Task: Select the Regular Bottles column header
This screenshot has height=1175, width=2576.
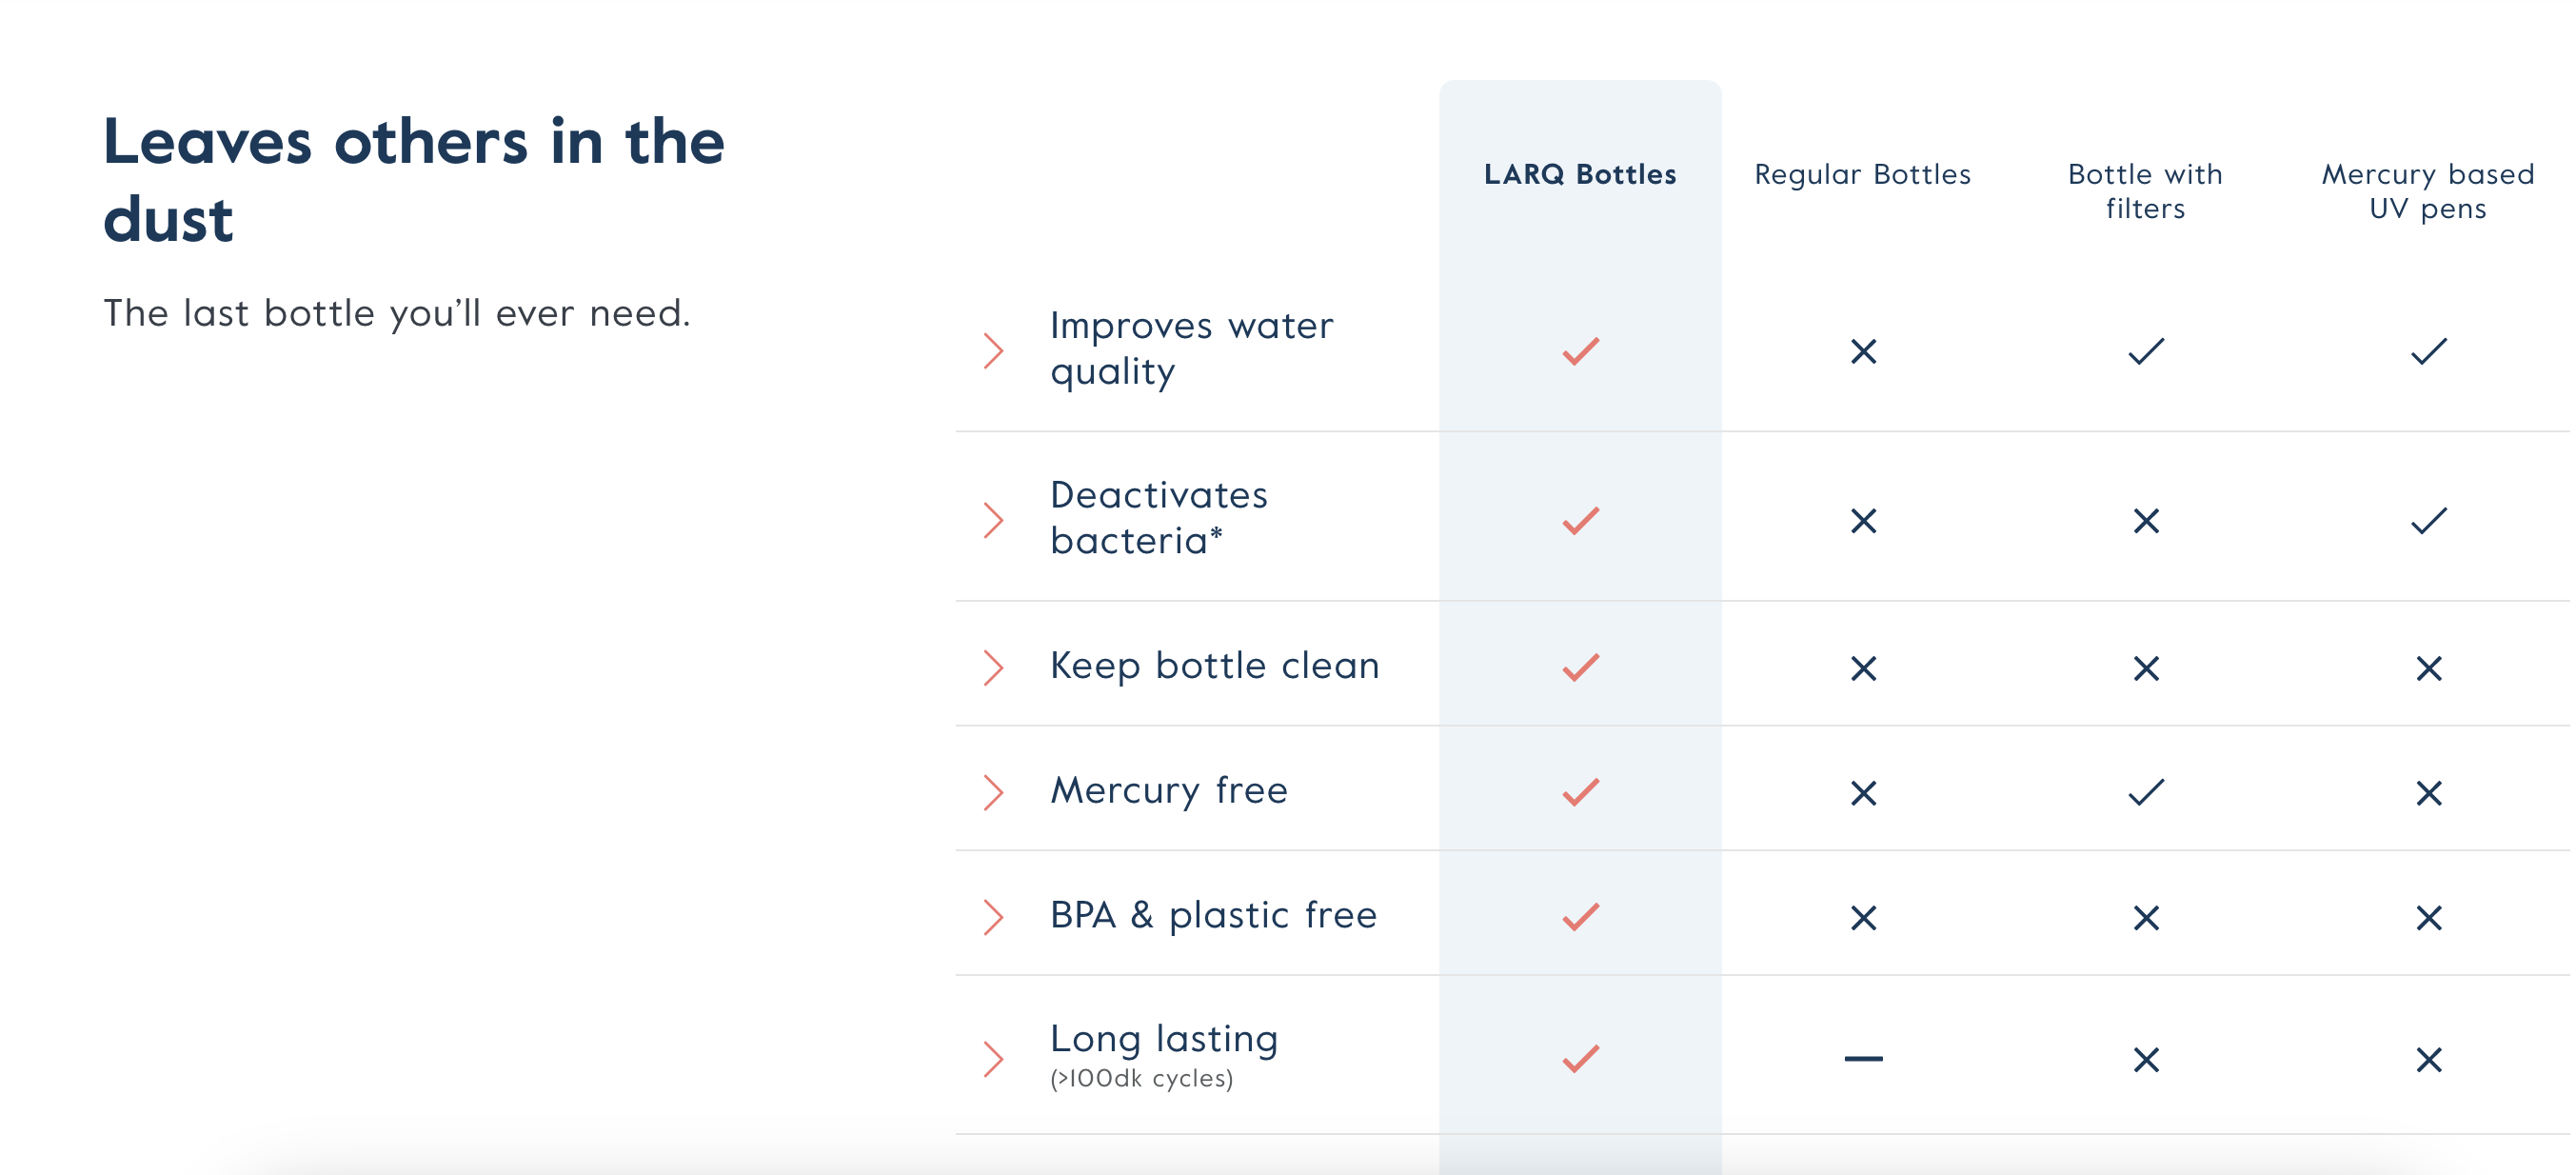Action: tap(1863, 175)
